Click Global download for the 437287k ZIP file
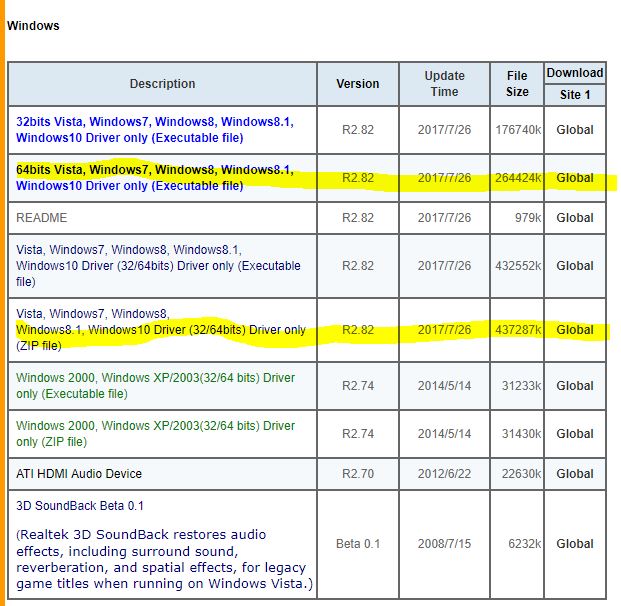This screenshot has width=621, height=606. pyautogui.click(x=575, y=330)
